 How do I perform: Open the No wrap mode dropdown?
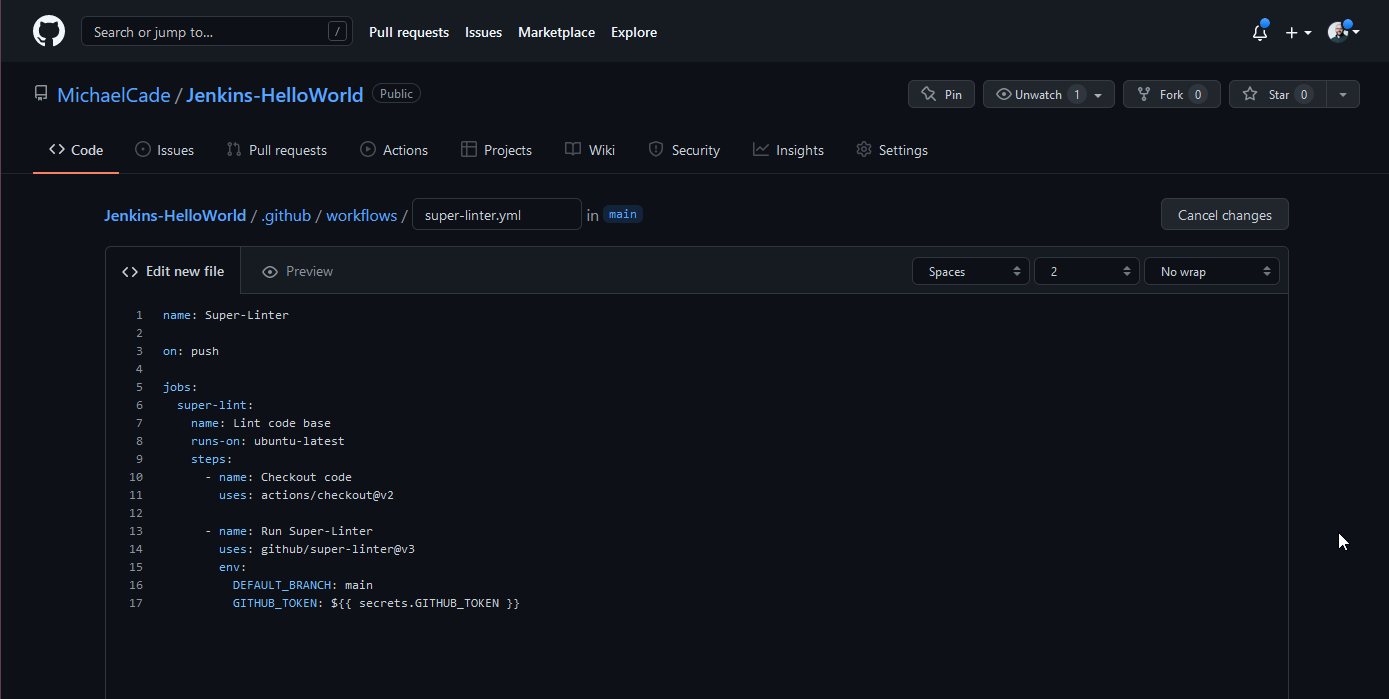[x=1211, y=272]
